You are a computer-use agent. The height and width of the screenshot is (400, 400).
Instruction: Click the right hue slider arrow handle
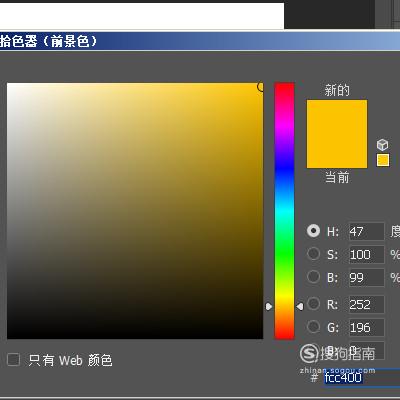[300, 306]
